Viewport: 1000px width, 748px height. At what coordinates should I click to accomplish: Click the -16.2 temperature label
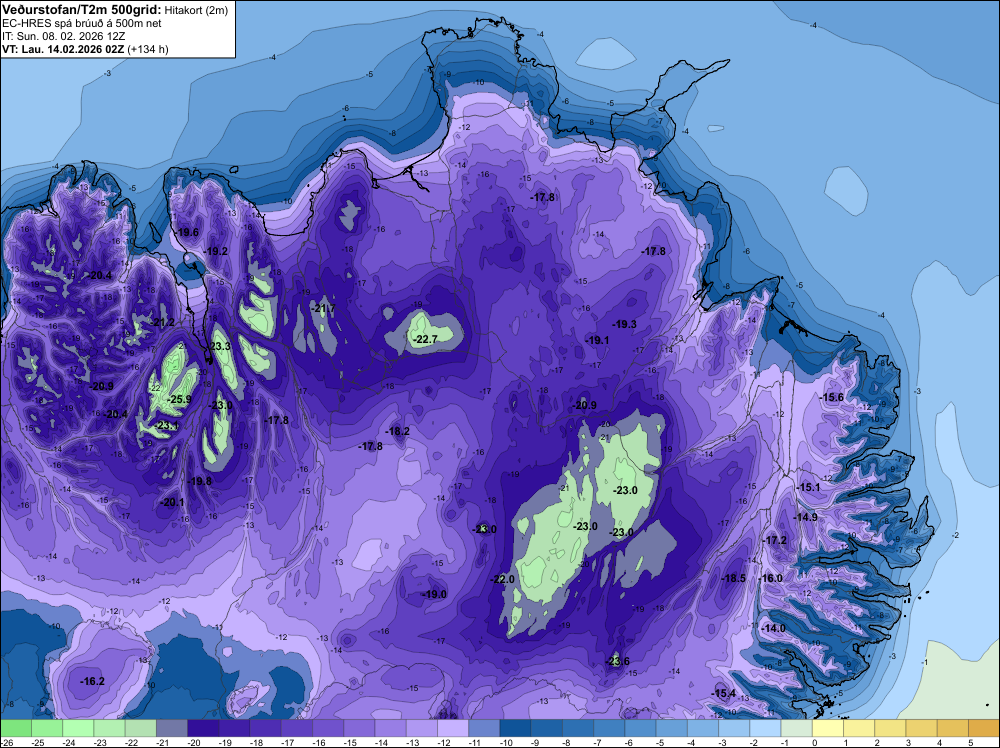[92, 681]
